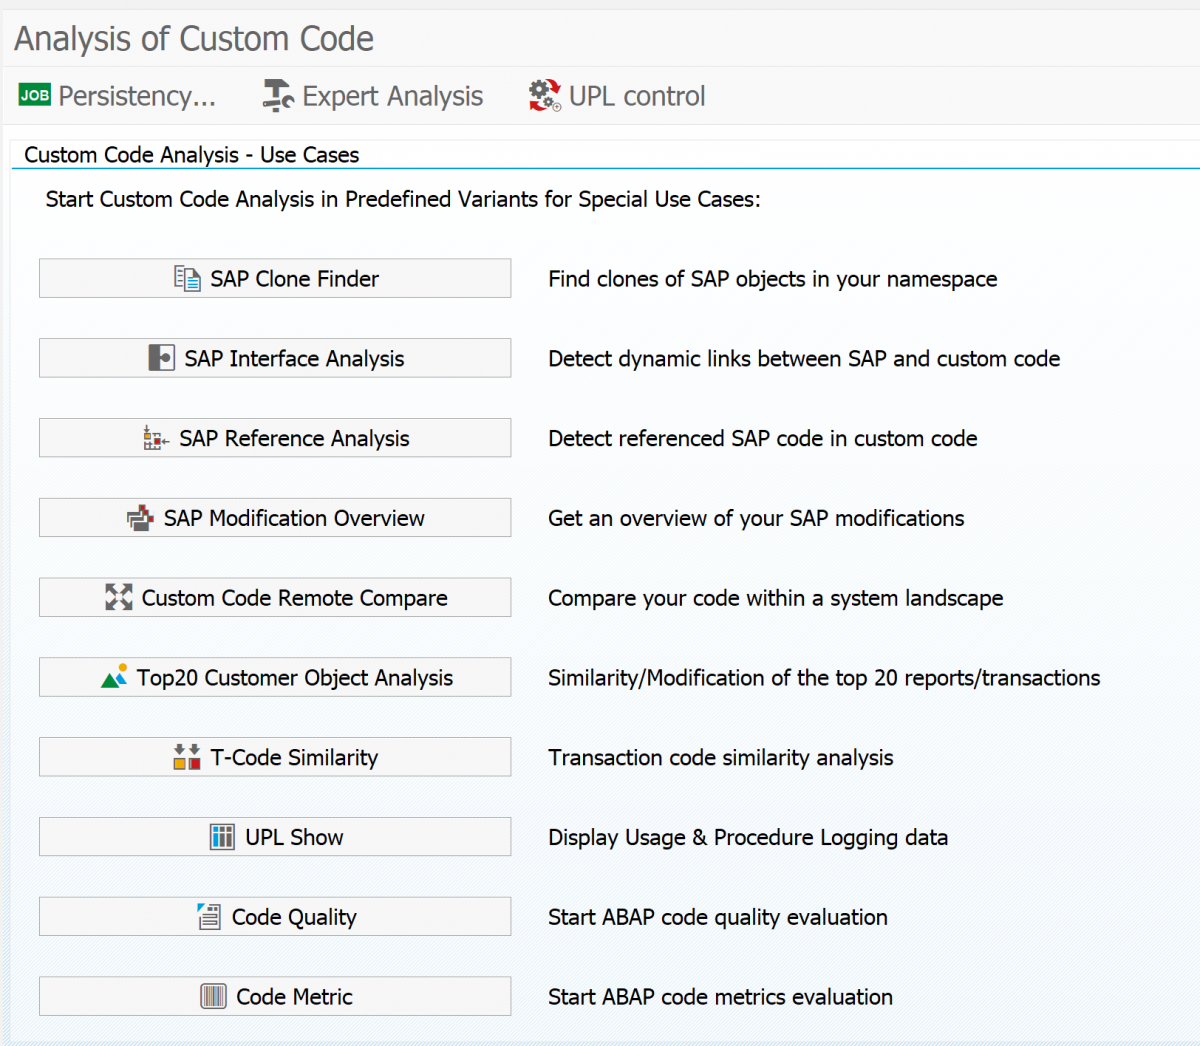The image size is (1200, 1046).
Task: Run the Custom Code Remote Compare
Action: (275, 597)
